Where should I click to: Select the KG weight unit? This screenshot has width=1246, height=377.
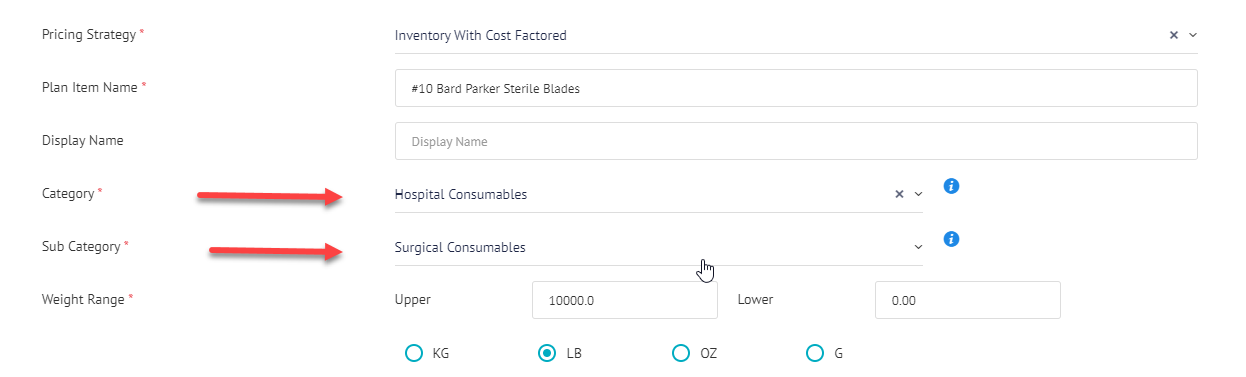[414, 353]
